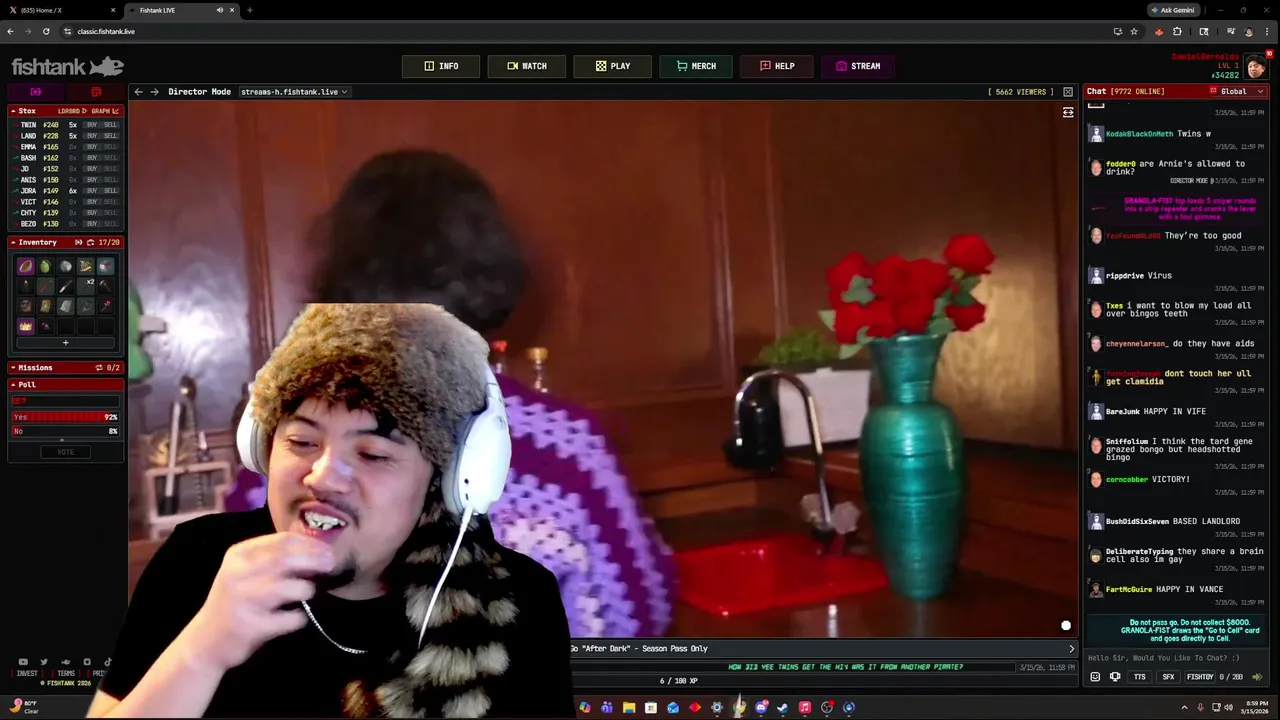Buy LAND stock
Viewport: 1280px width, 720px height.
92,136
